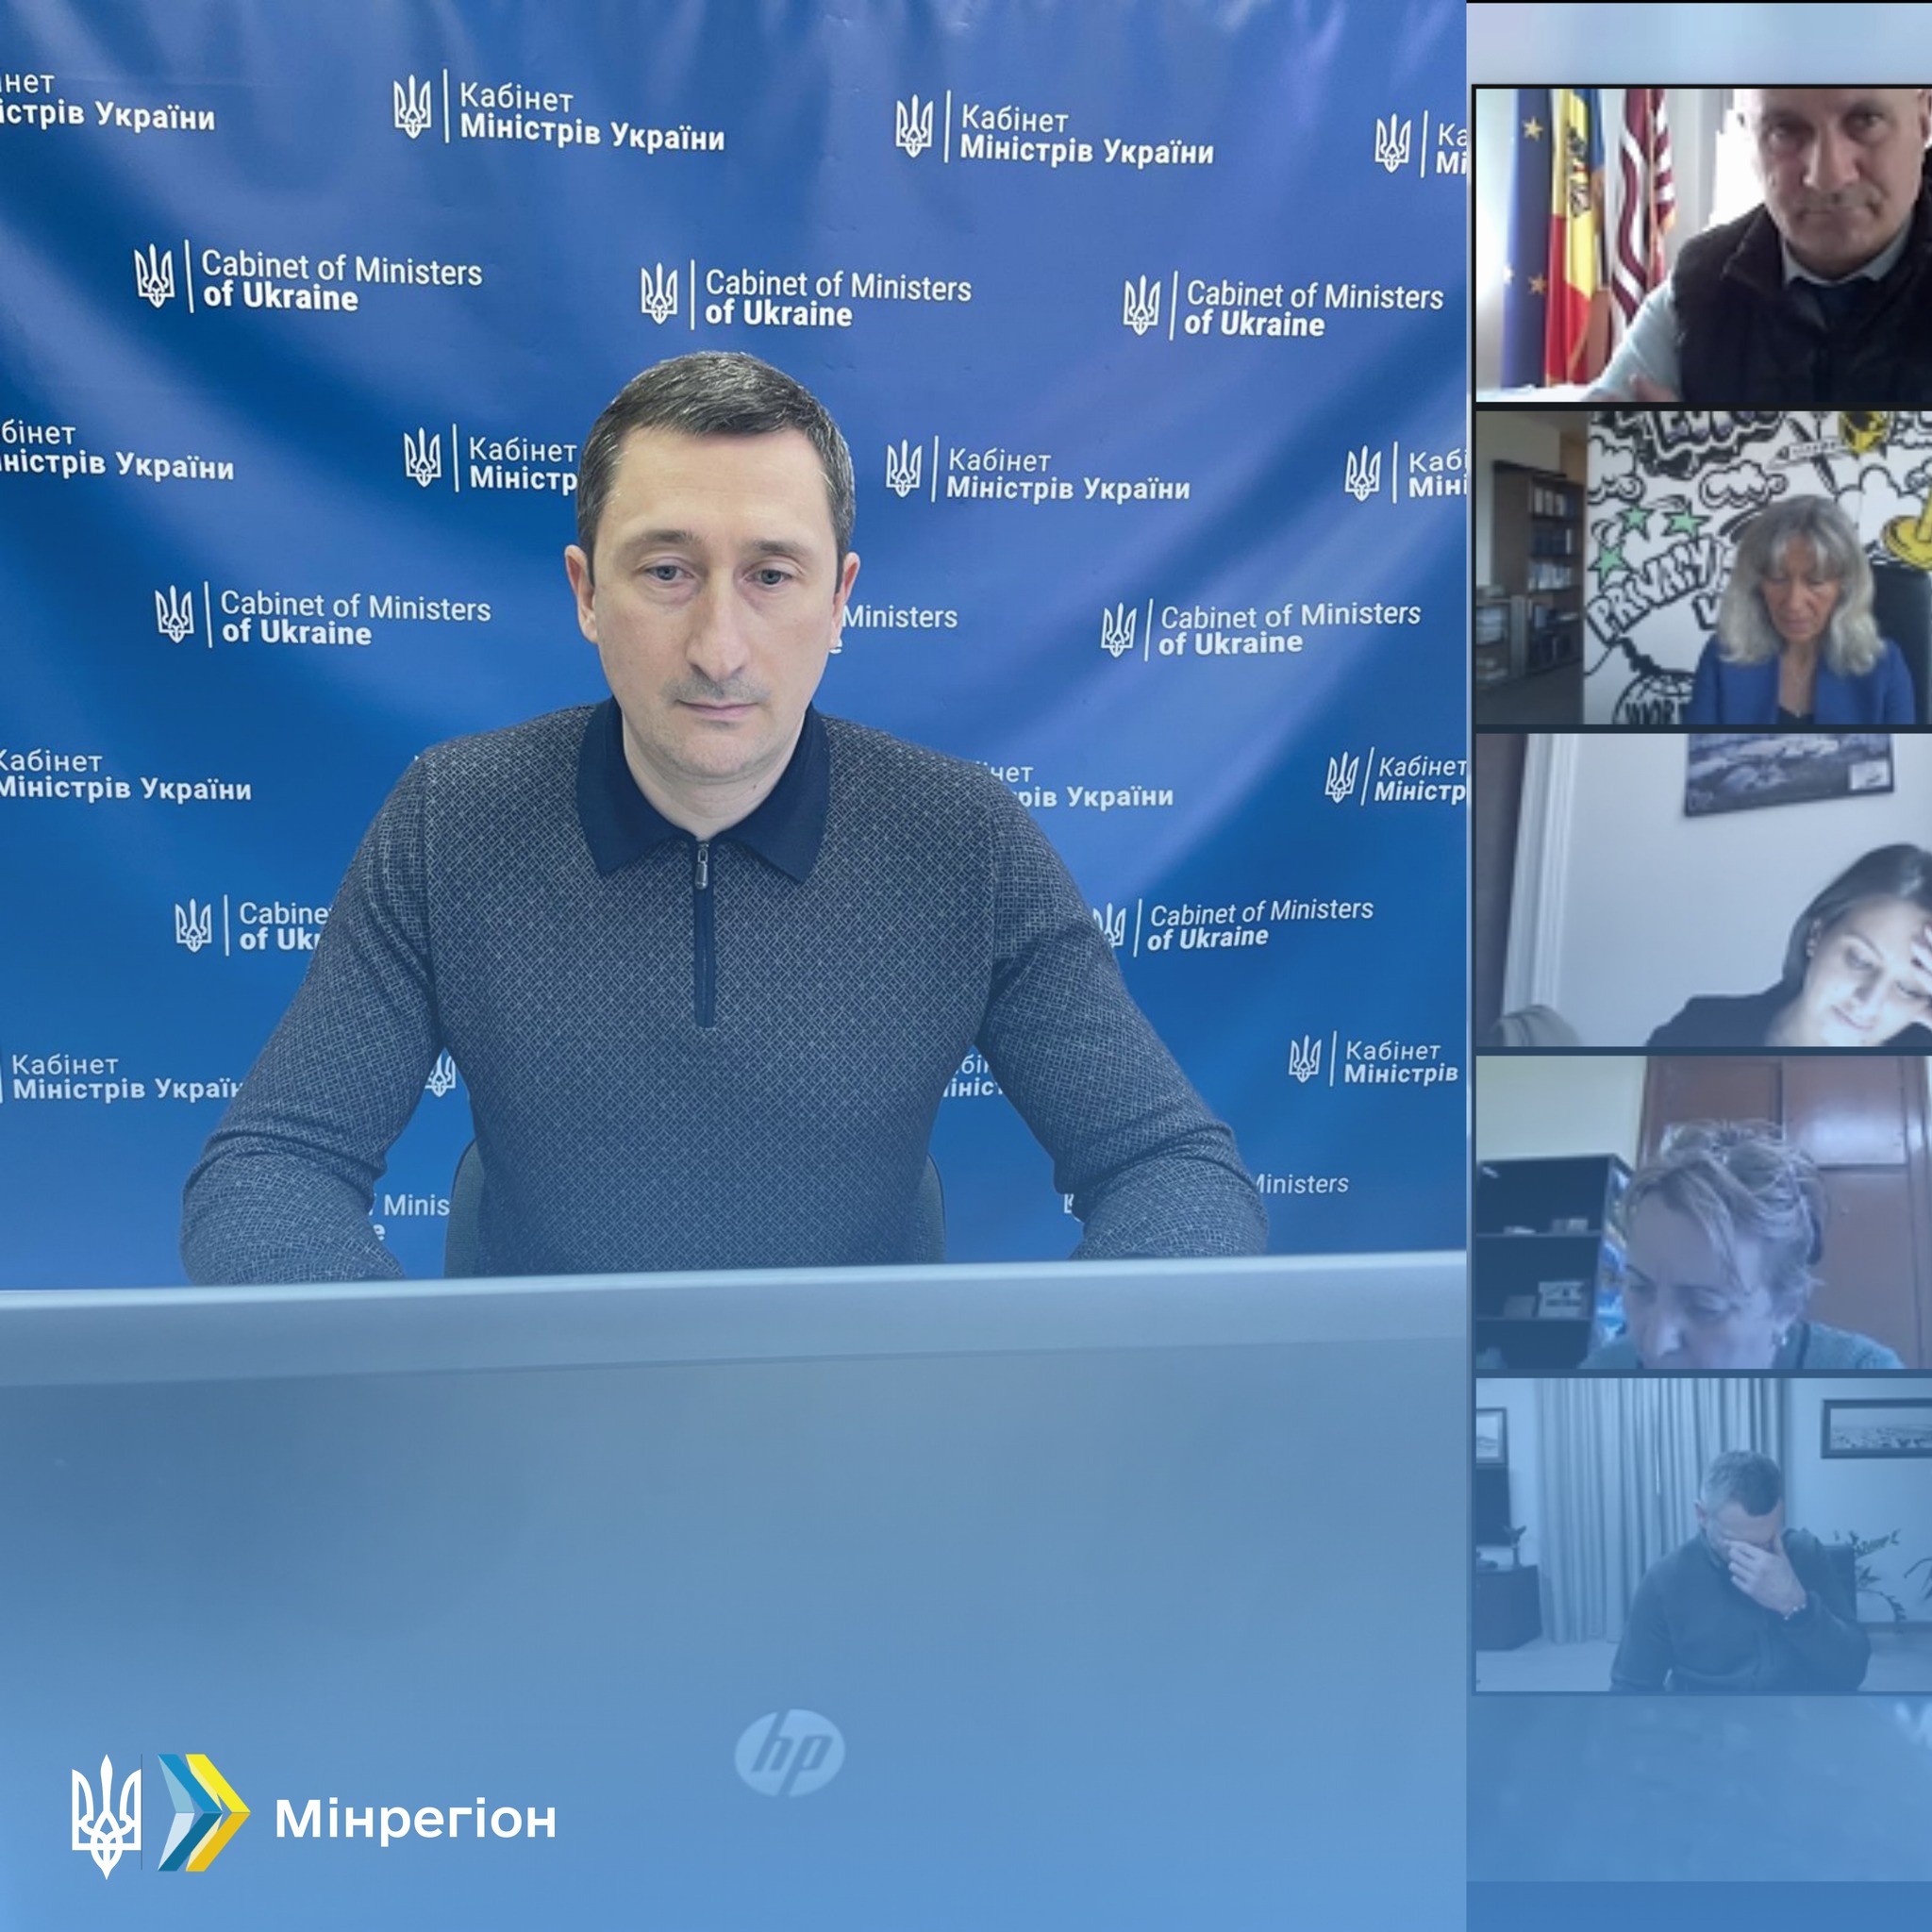
Task: Click the yellow-blue arrow Мінрегіон logo
Action: [x=203, y=1812]
